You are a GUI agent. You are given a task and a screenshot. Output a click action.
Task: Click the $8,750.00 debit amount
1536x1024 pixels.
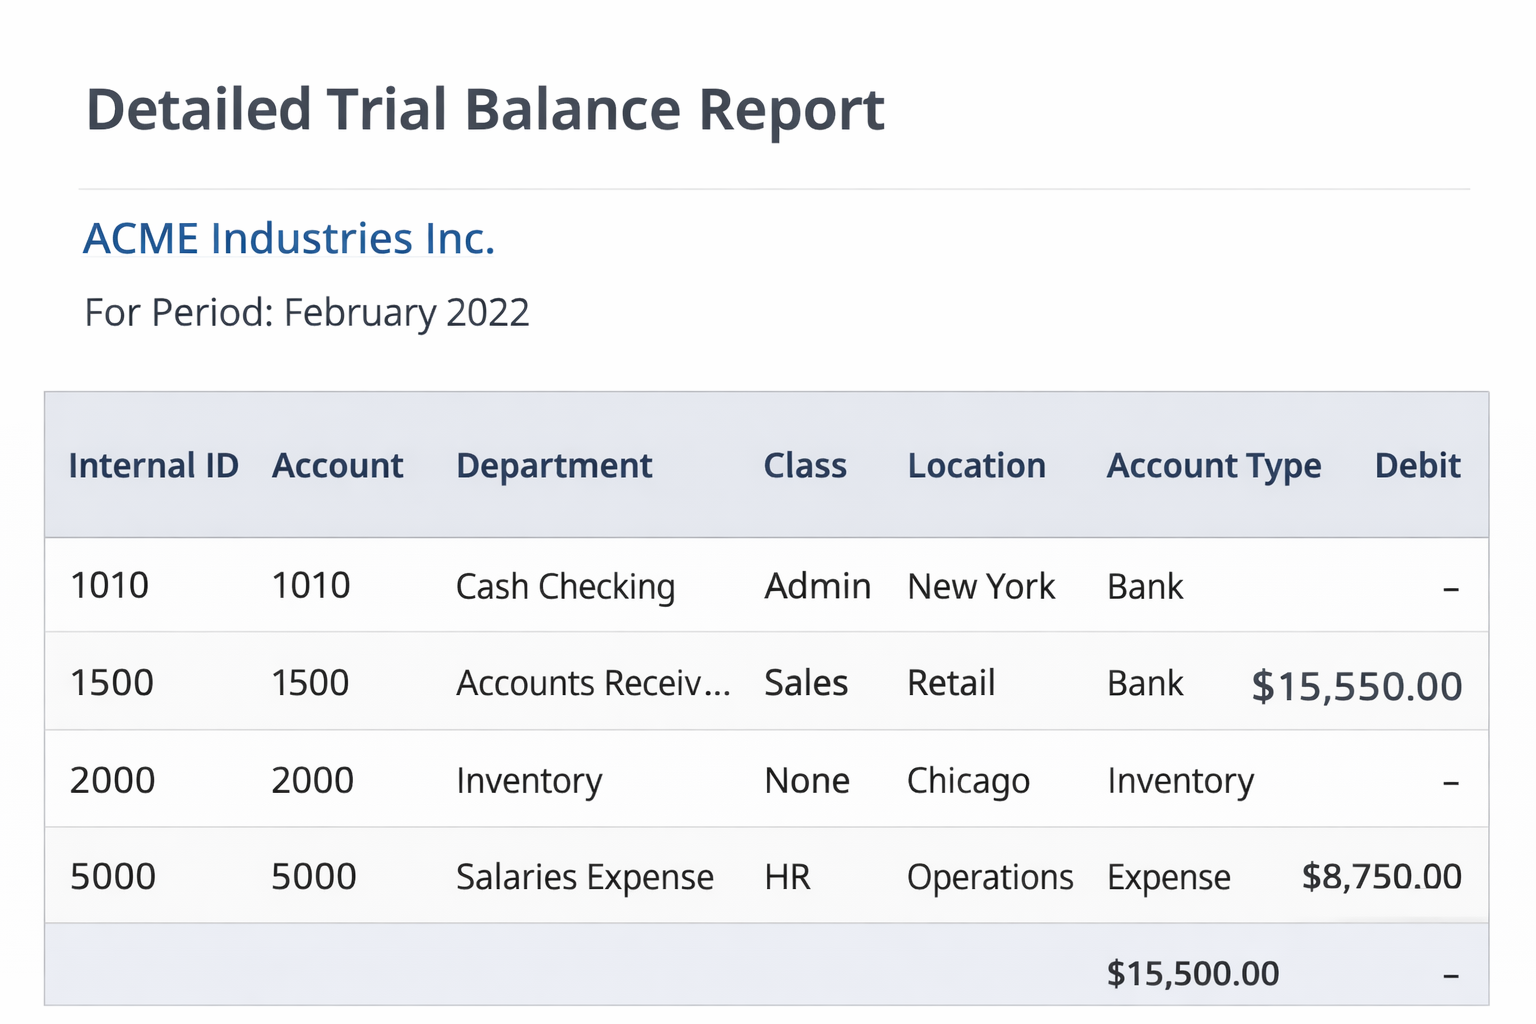pyautogui.click(x=1381, y=876)
